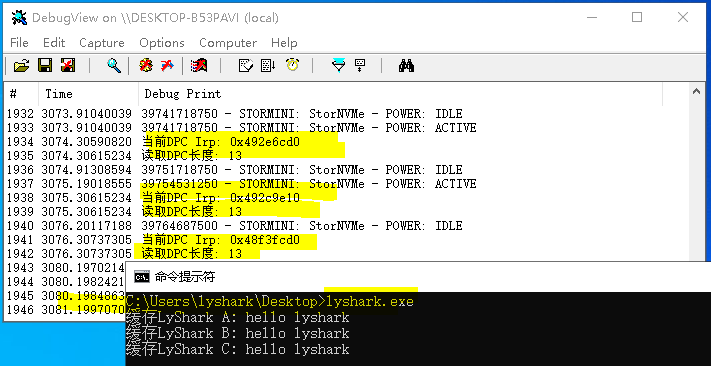Toggle the Capture magnifying glass icon
711x366 pixels.
(x=114, y=66)
